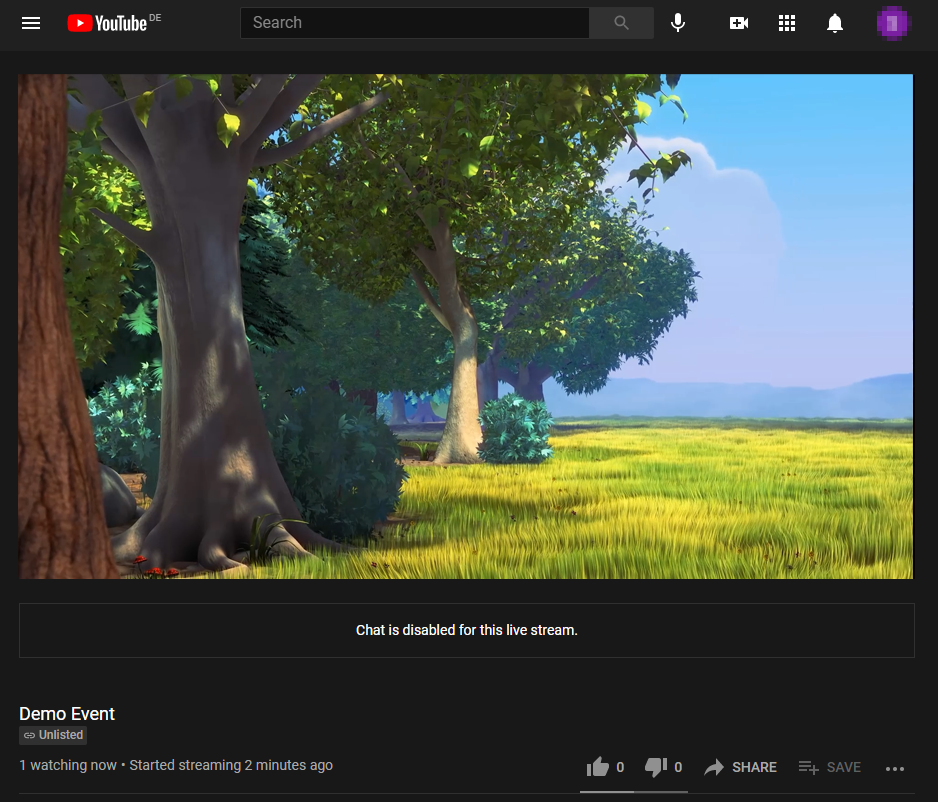
Task: Start voice search with microphone icon
Action: point(678,23)
